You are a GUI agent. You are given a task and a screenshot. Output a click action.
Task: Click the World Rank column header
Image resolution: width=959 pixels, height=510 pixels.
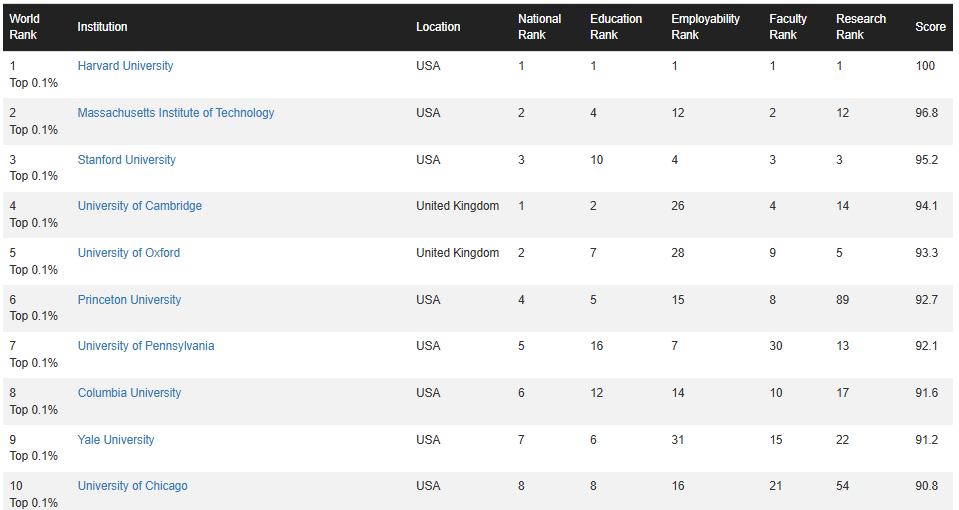(24, 27)
